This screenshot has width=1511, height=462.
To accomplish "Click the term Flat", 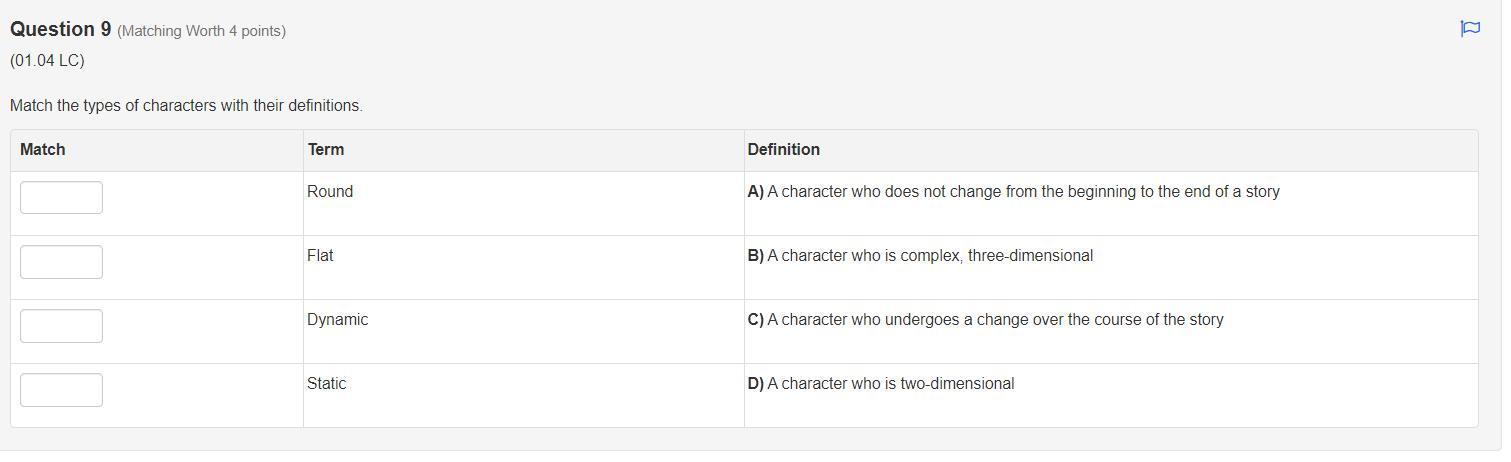I will pos(320,256).
